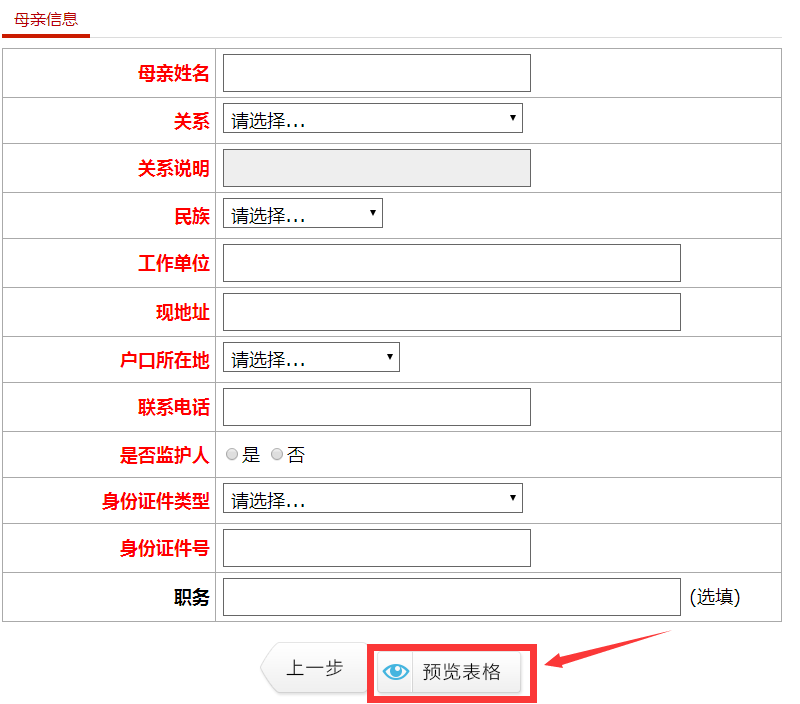Screen dimensions: 800x704
Task: Click the eye icon on preview button
Action: click(396, 672)
